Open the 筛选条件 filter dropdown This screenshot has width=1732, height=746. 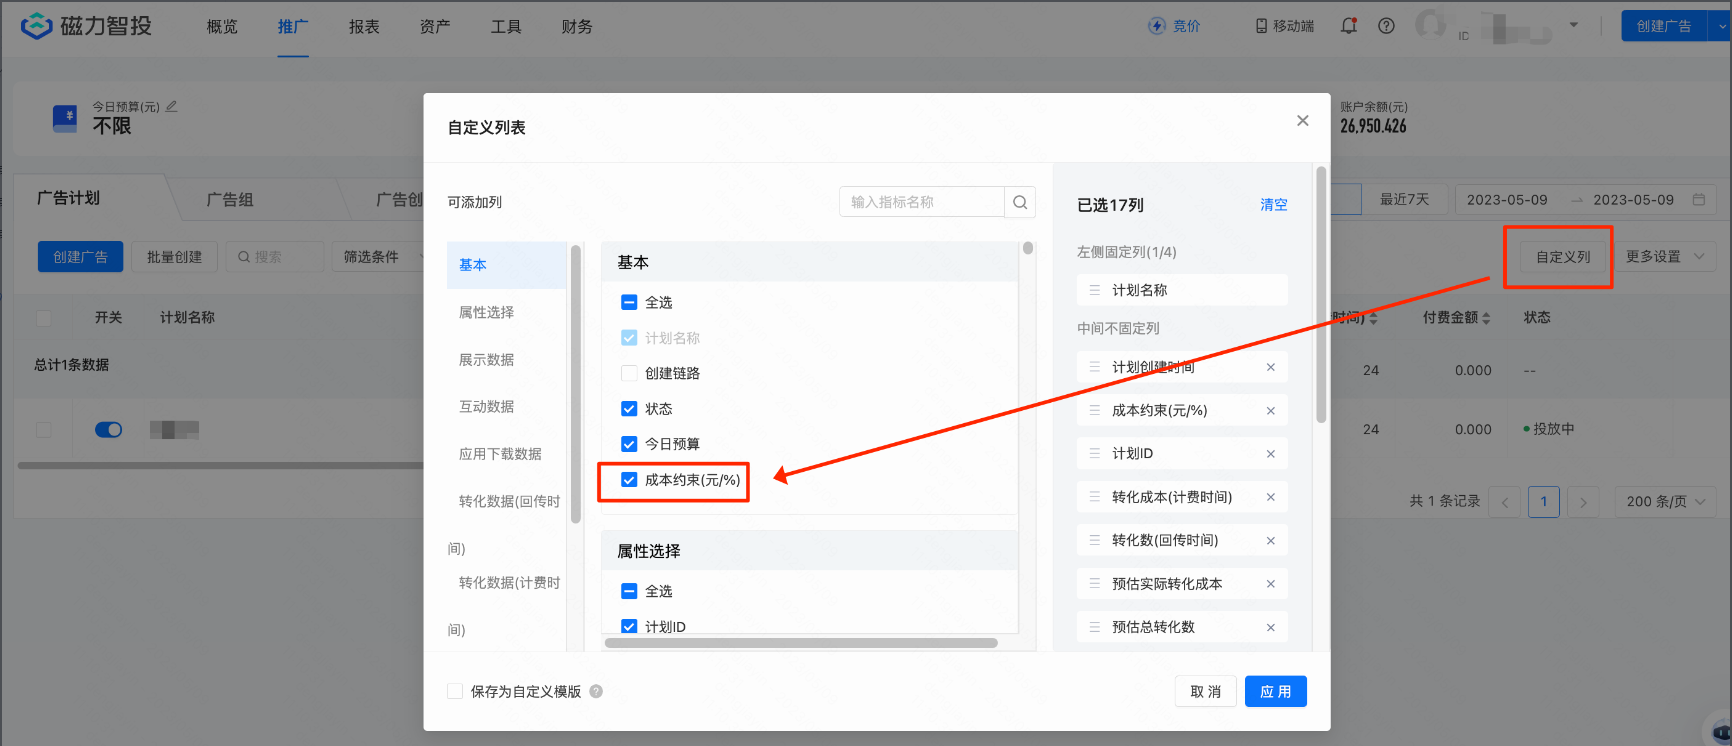click(x=380, y=257)
